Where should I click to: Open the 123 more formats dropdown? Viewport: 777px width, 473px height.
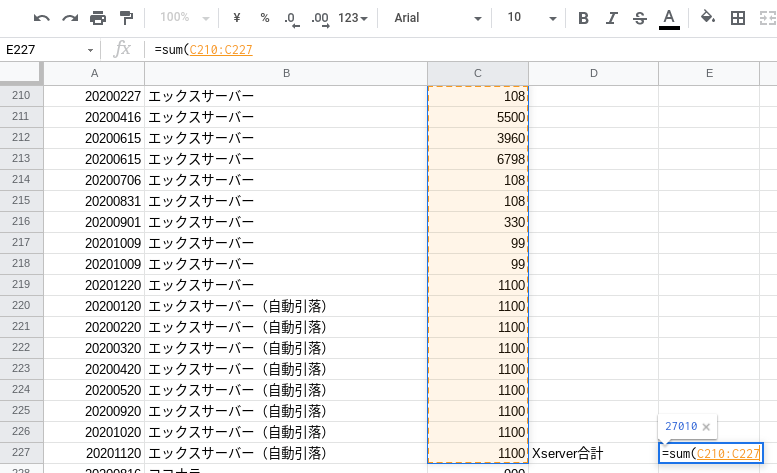point(353,18)
